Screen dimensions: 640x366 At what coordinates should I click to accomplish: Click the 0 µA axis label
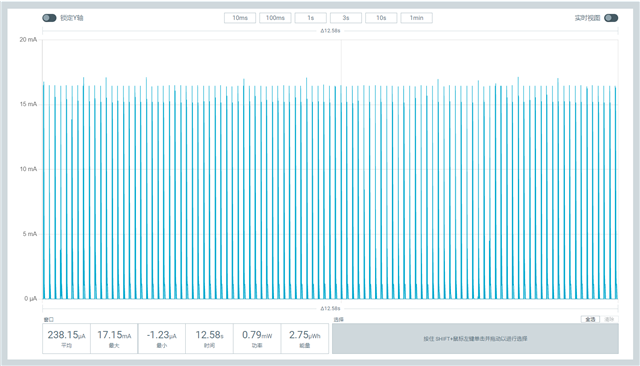[30, 299]
